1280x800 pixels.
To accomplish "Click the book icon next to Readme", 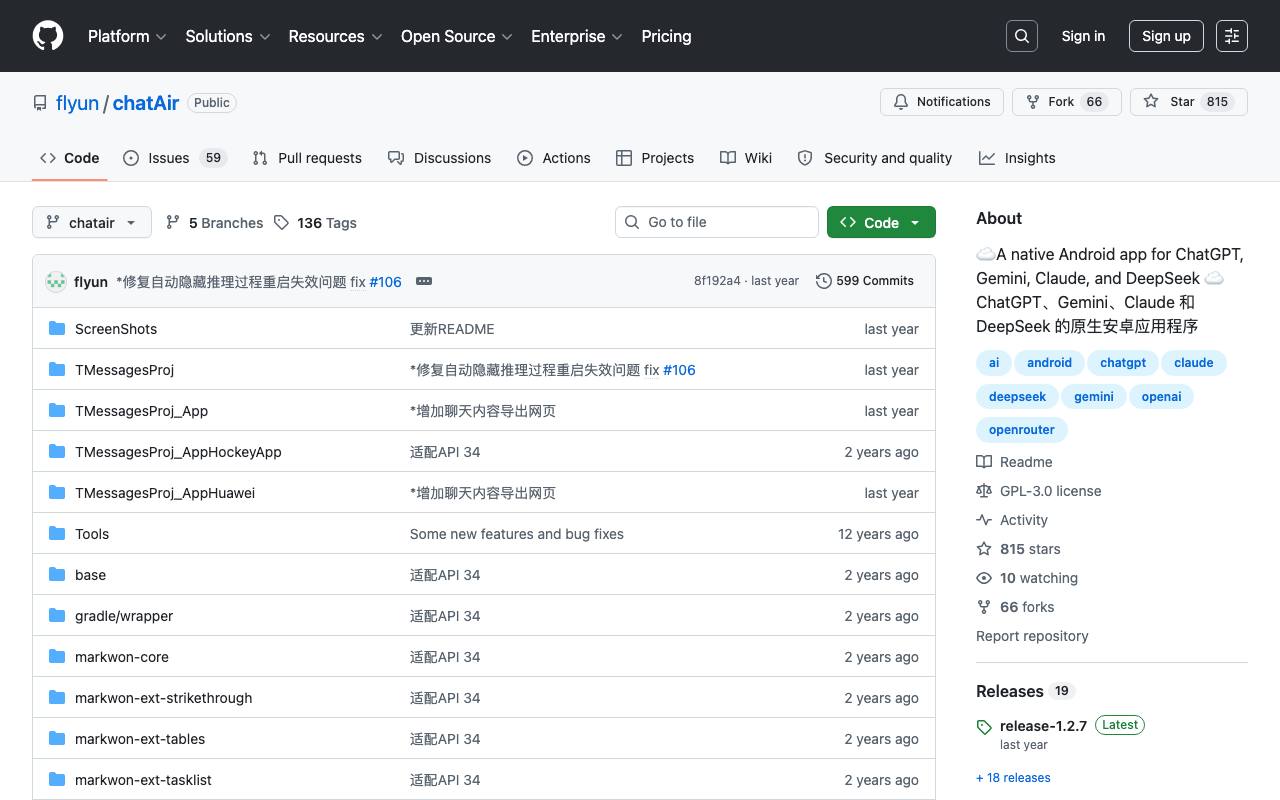I will (984, 462).
